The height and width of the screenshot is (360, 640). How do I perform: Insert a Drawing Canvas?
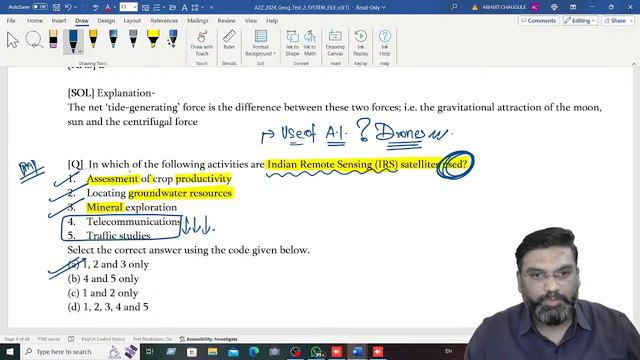[335, 43]
